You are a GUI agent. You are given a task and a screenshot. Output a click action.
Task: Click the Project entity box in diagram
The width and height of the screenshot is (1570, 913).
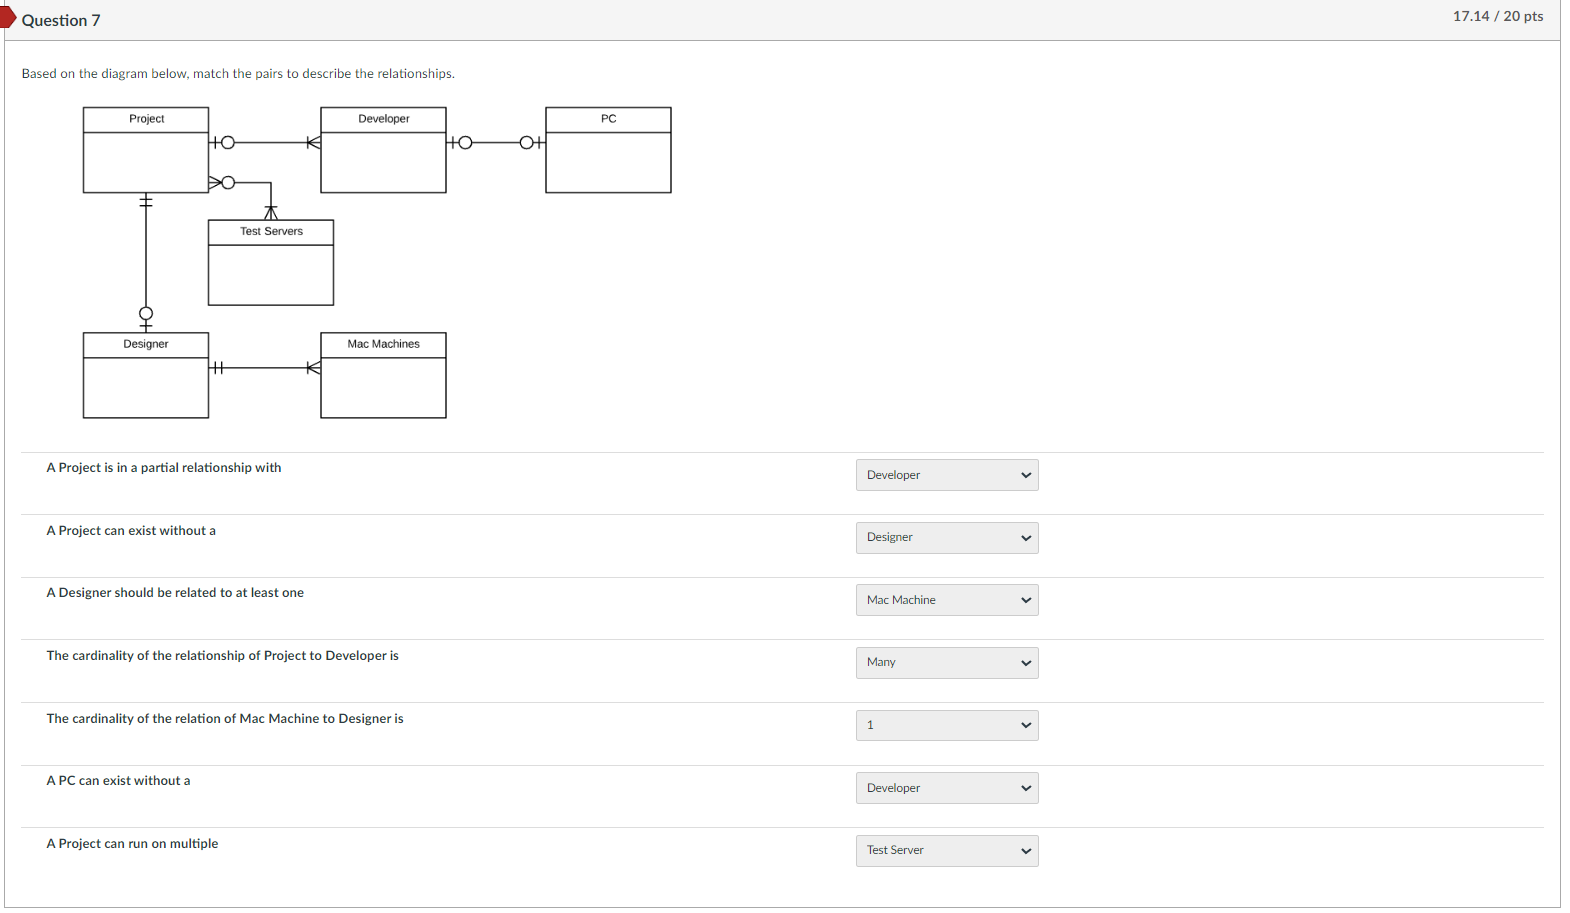coord(146,150)
